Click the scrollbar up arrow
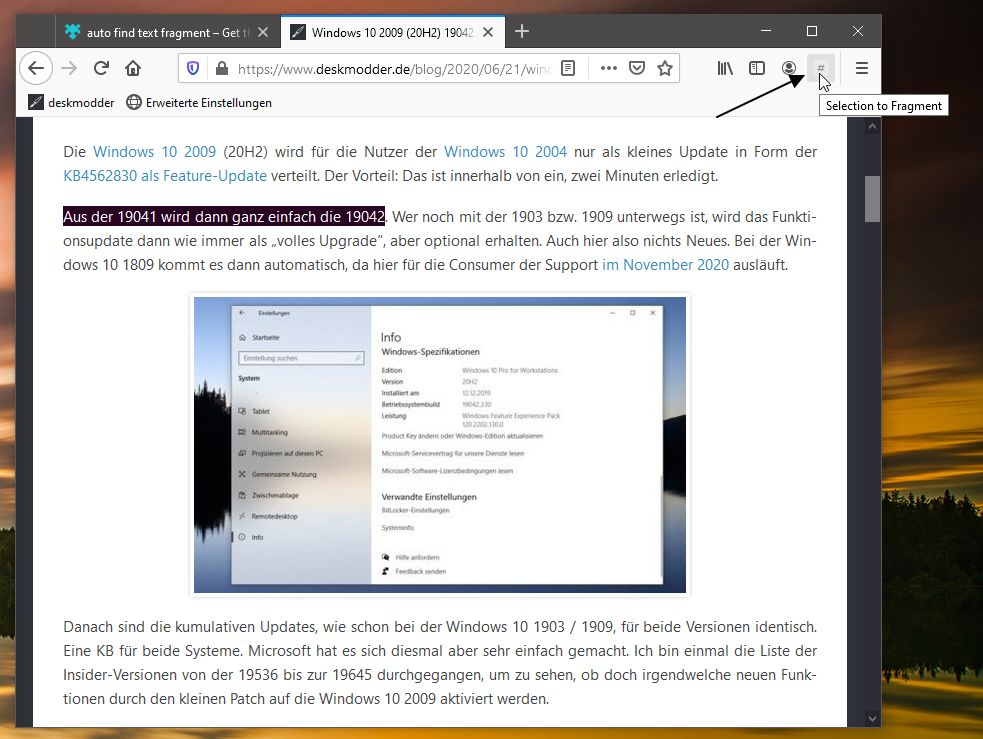 click(872, 127)
